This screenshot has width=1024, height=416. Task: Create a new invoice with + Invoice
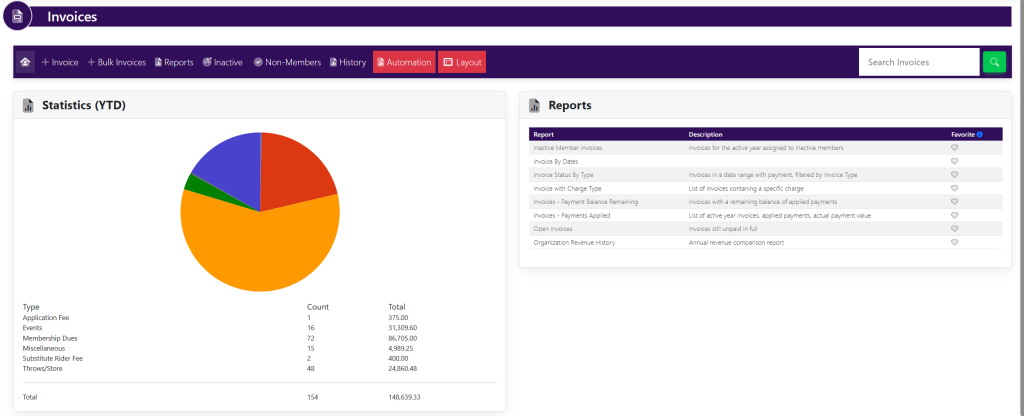click(x=60, y=62)
